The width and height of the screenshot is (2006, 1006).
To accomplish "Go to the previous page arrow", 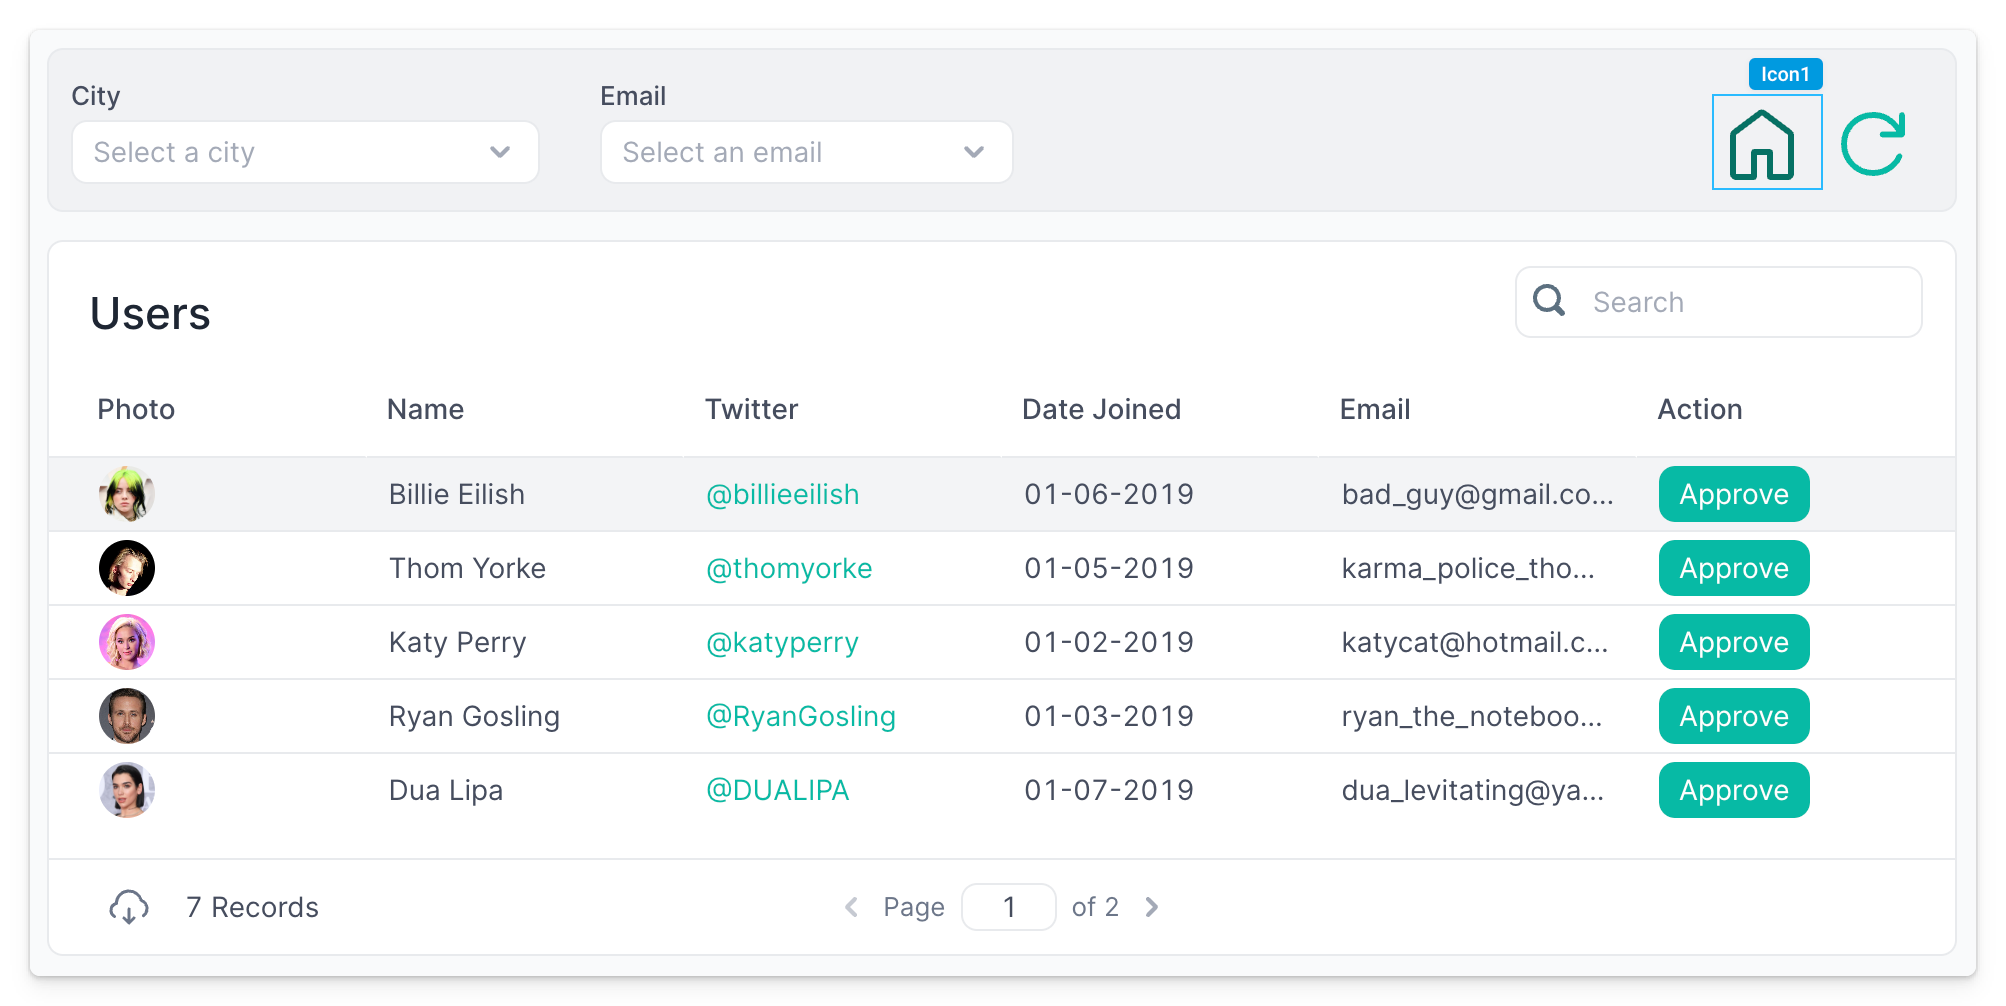I will (852, 907).
